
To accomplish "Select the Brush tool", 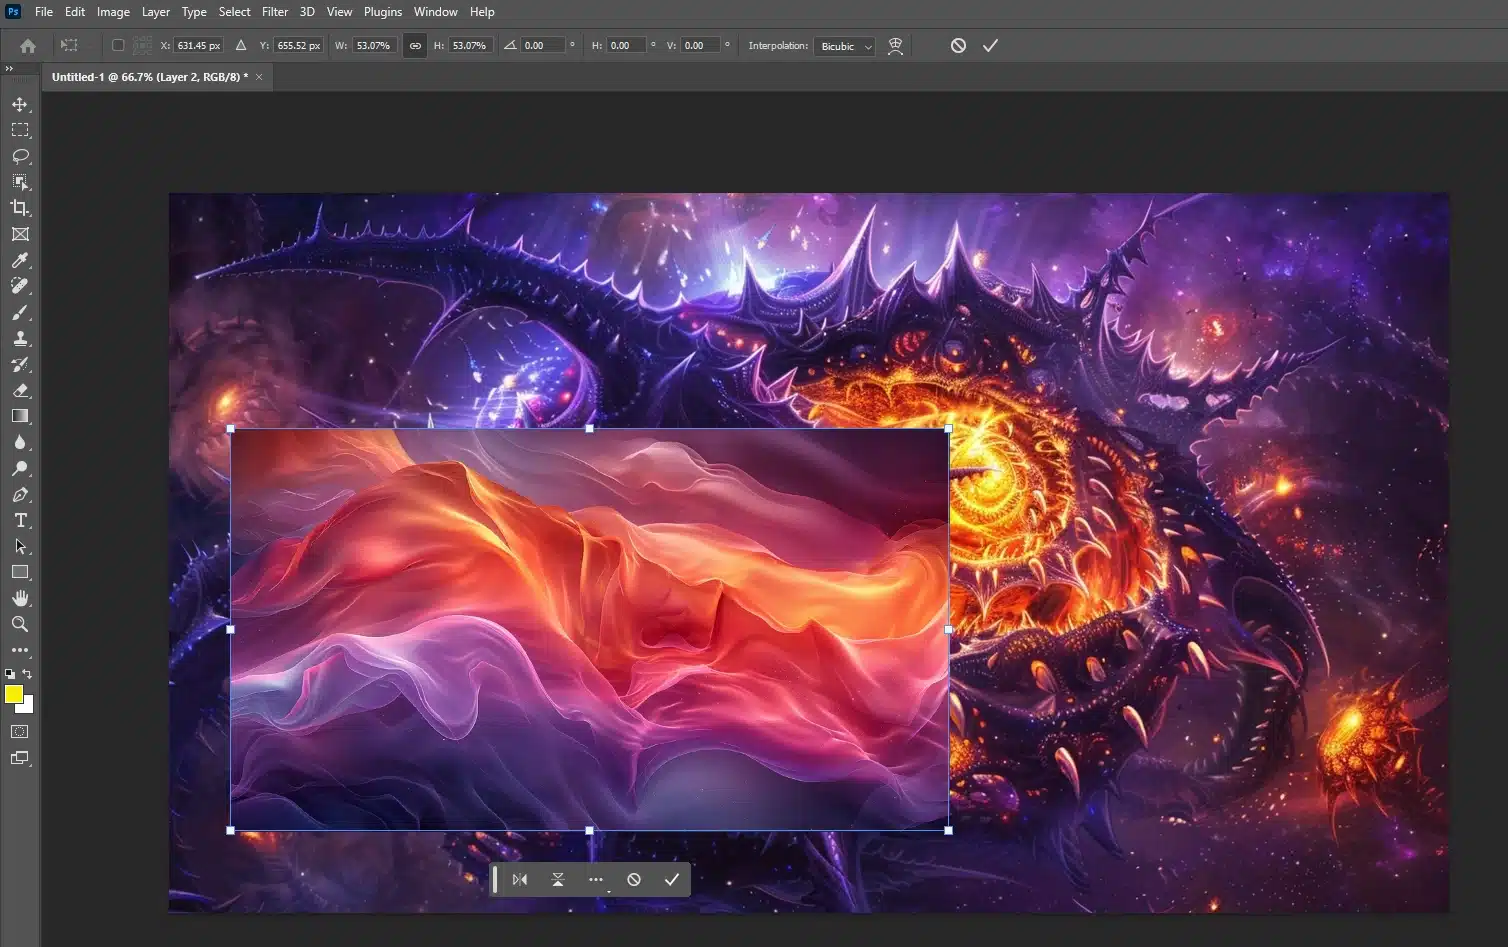I will (x=20, y=312).
